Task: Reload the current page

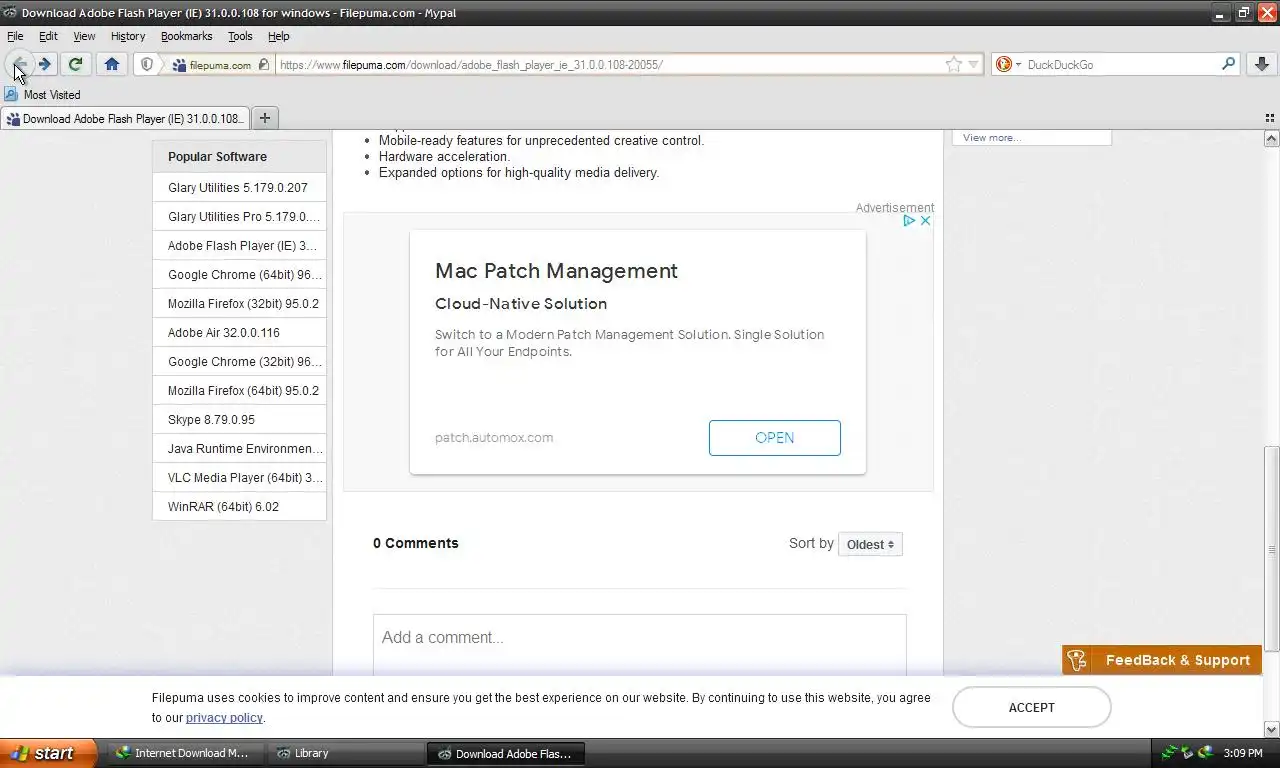Action: (75, 64)
